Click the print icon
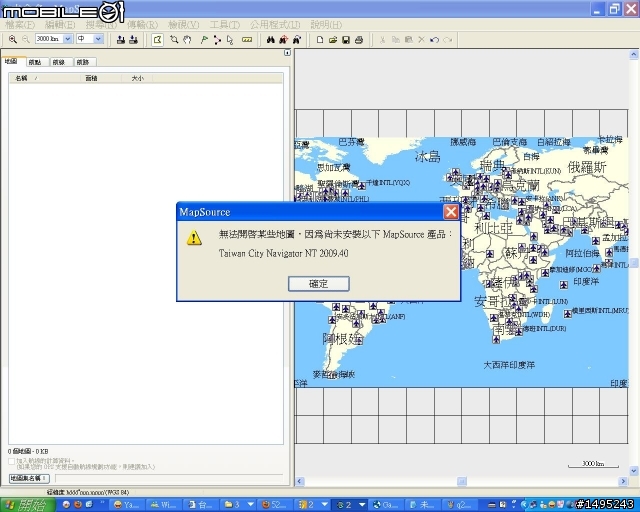 359,40
